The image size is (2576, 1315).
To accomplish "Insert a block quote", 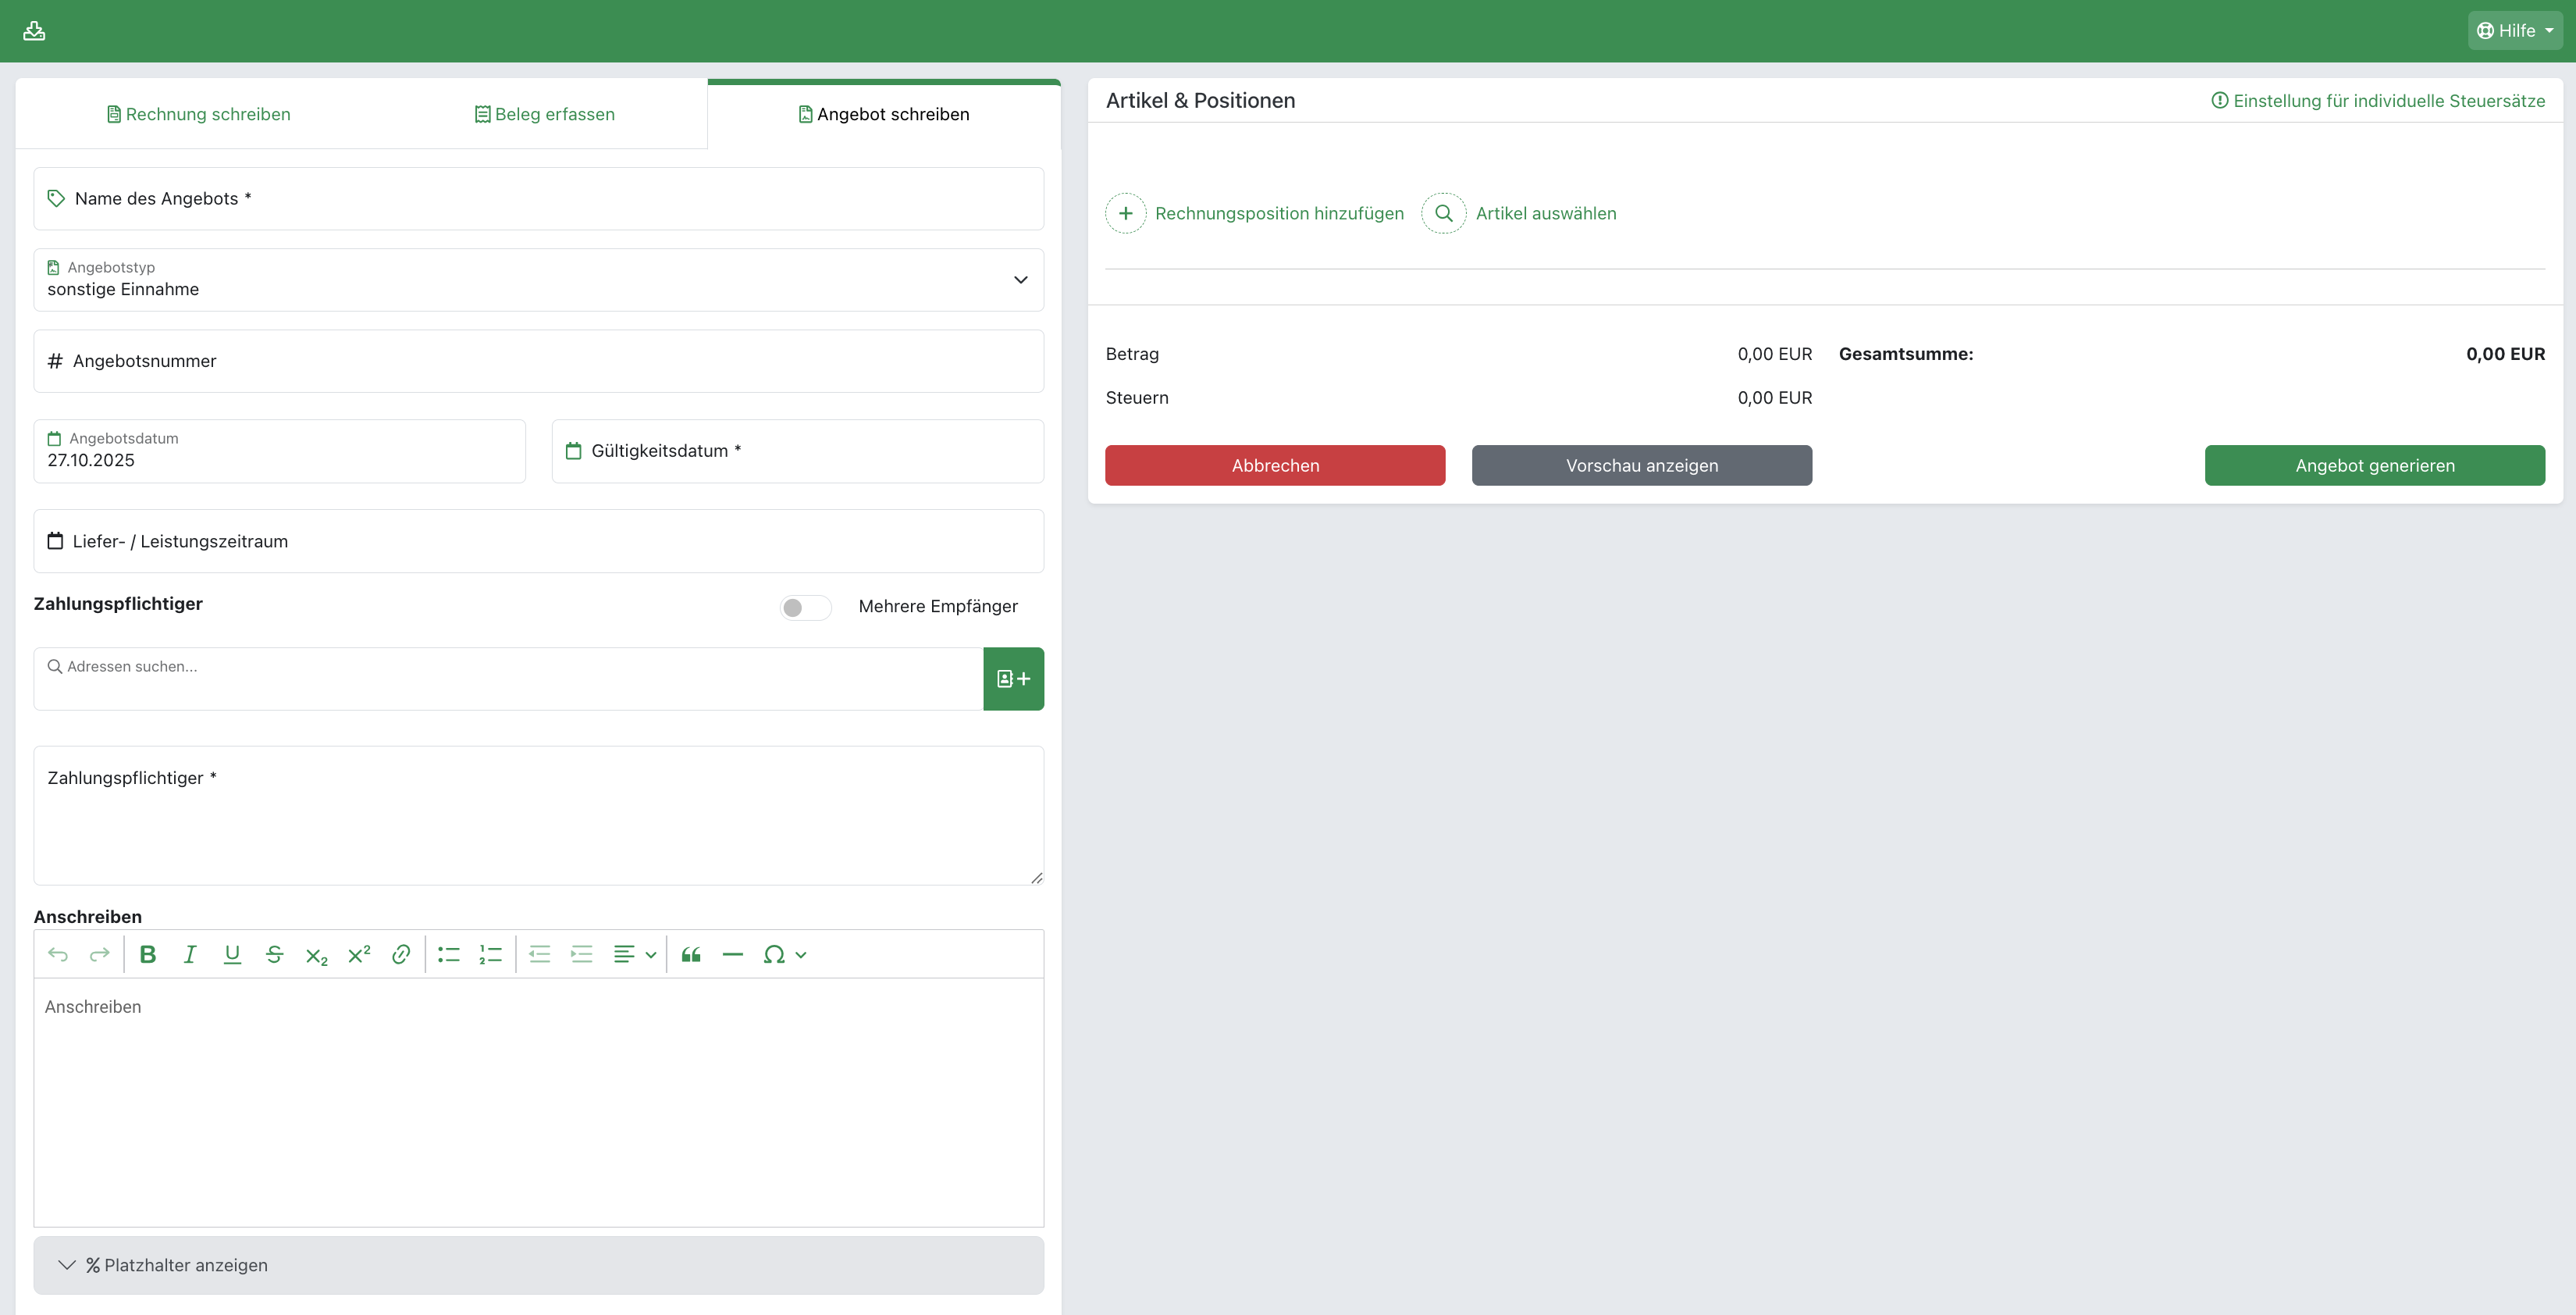I will point(691,954).
